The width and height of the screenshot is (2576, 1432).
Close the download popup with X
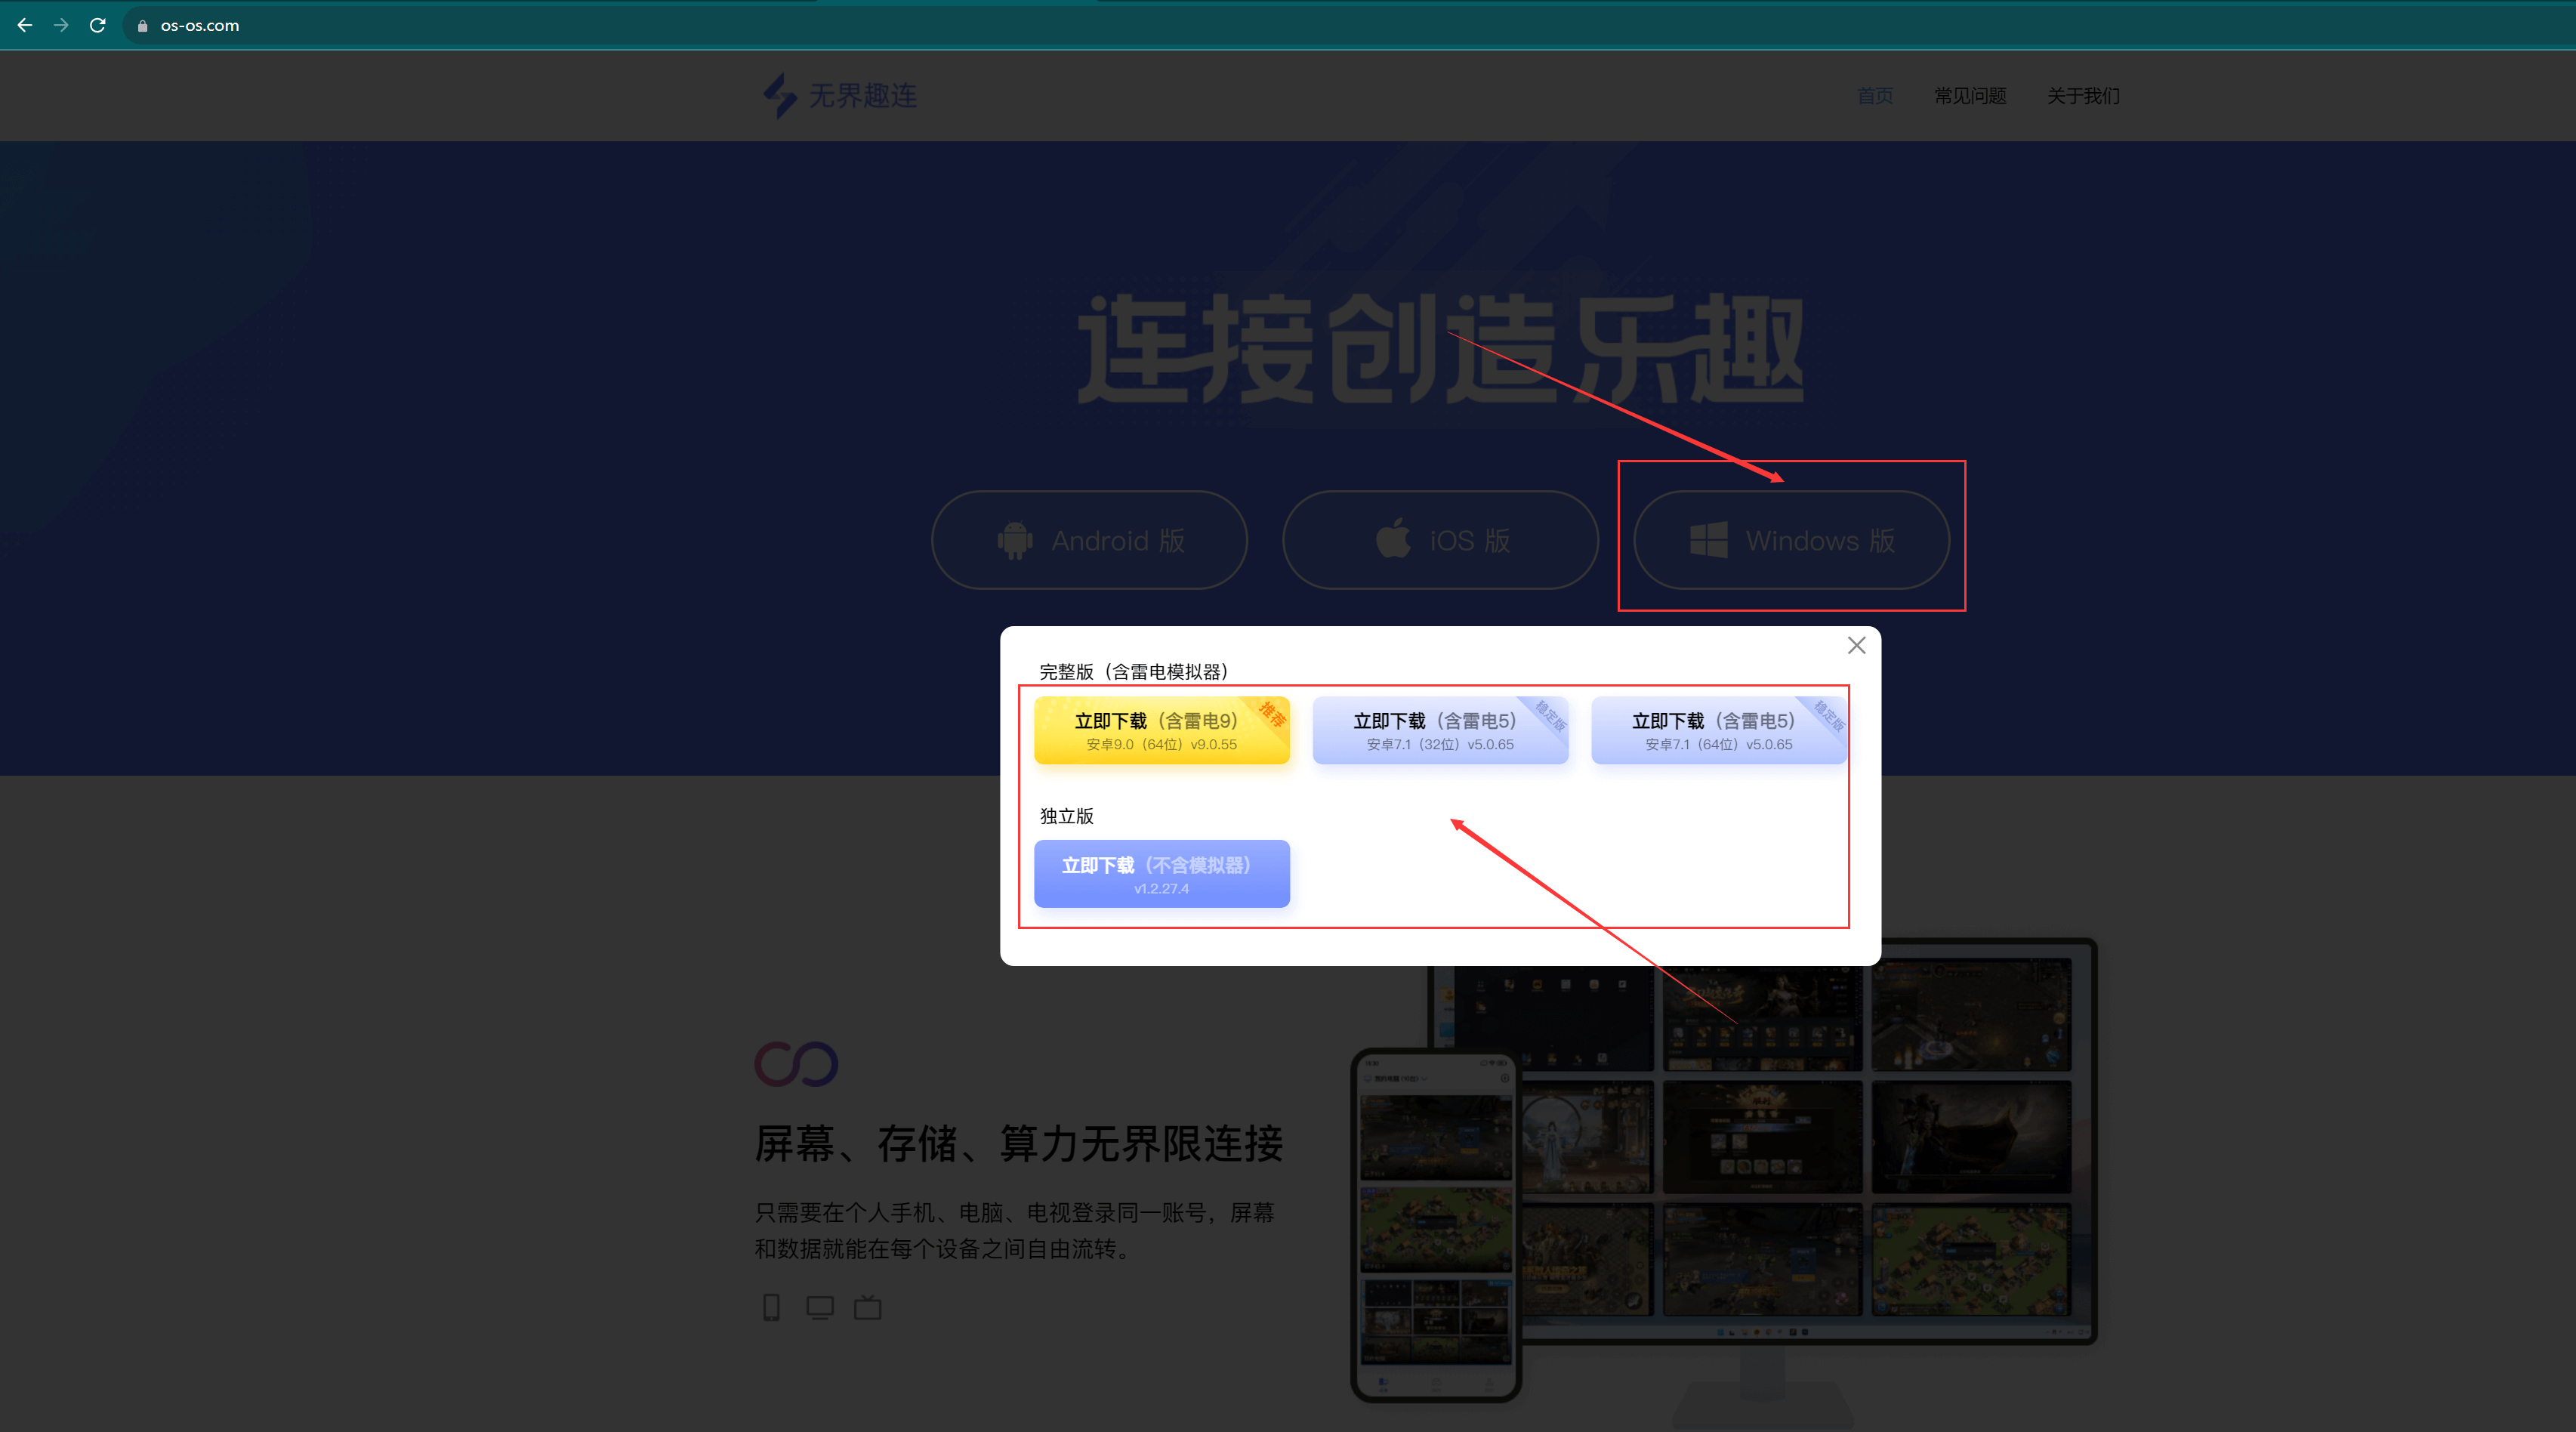tap(1856, 645)
